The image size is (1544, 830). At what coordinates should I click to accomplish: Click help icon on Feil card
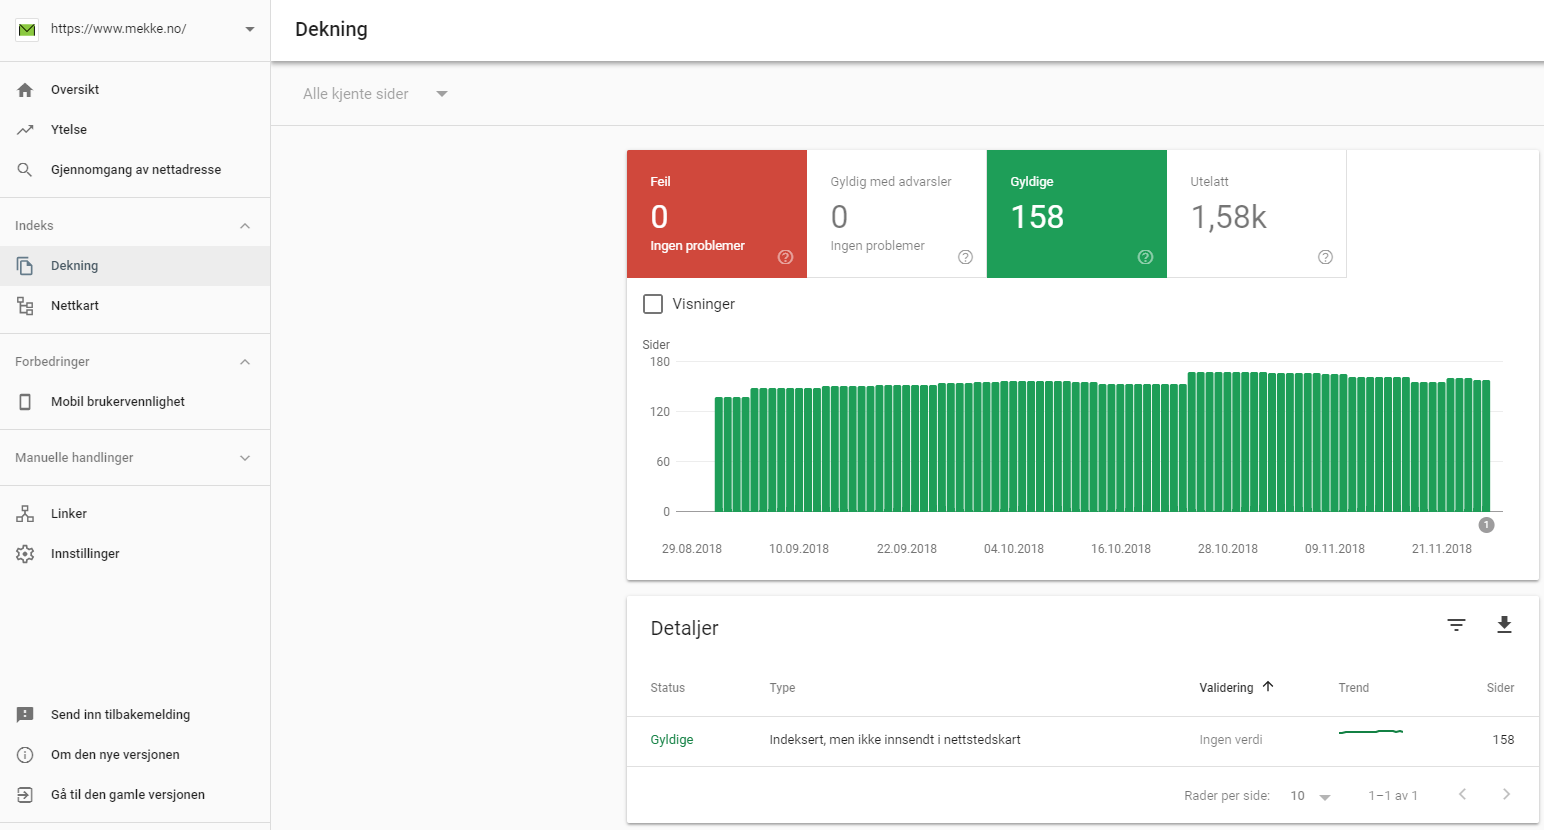[x=785, y=257]
